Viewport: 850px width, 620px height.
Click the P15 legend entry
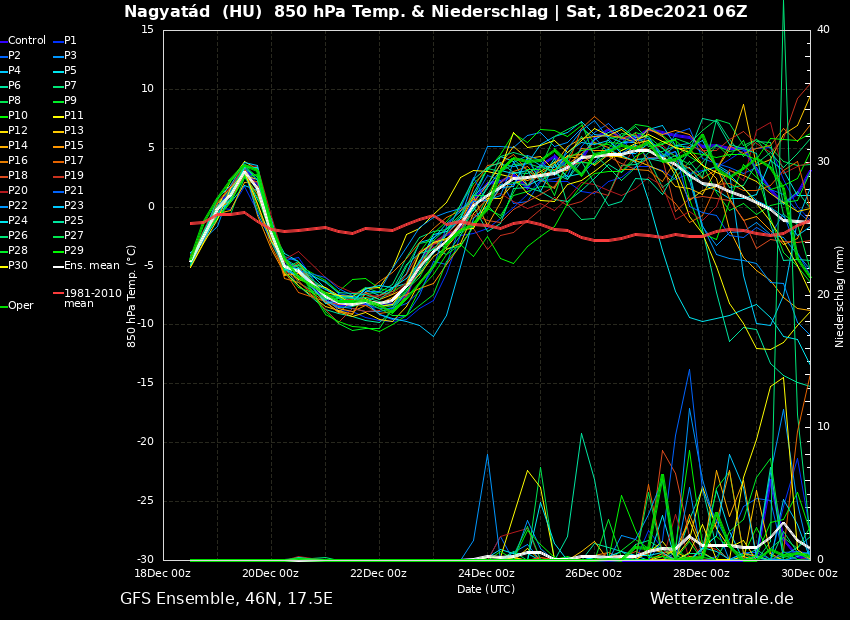73,146
